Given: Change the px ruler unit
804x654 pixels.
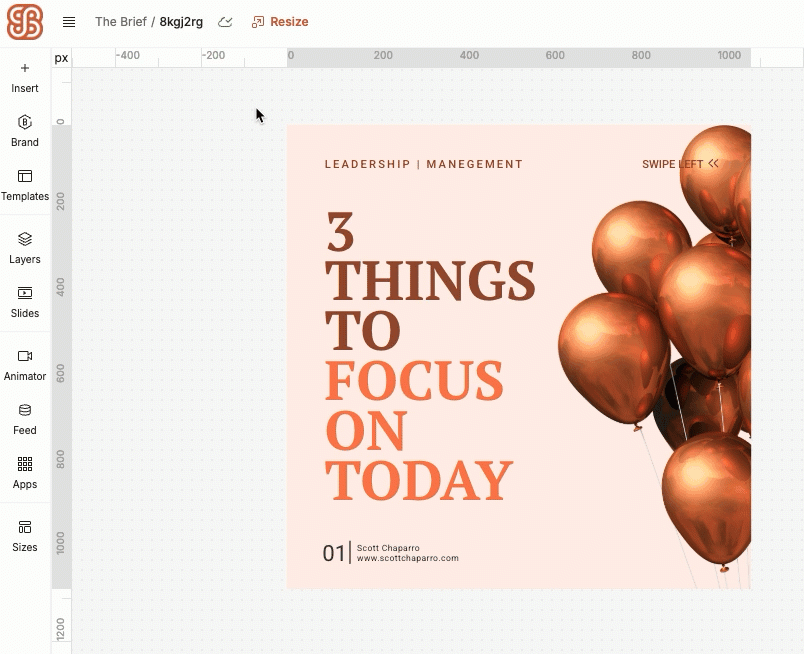Looking at the screenshot, I should tap(62, 58).
